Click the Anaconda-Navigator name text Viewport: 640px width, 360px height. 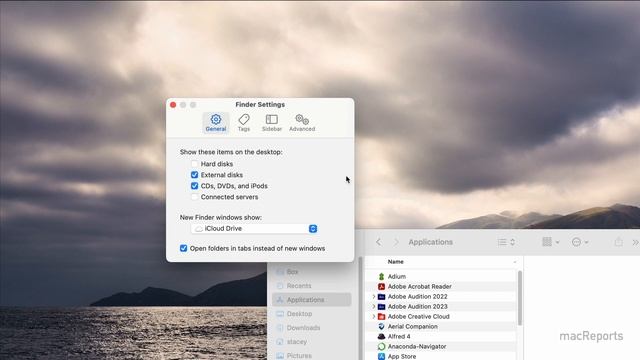[x=417, y=347]
